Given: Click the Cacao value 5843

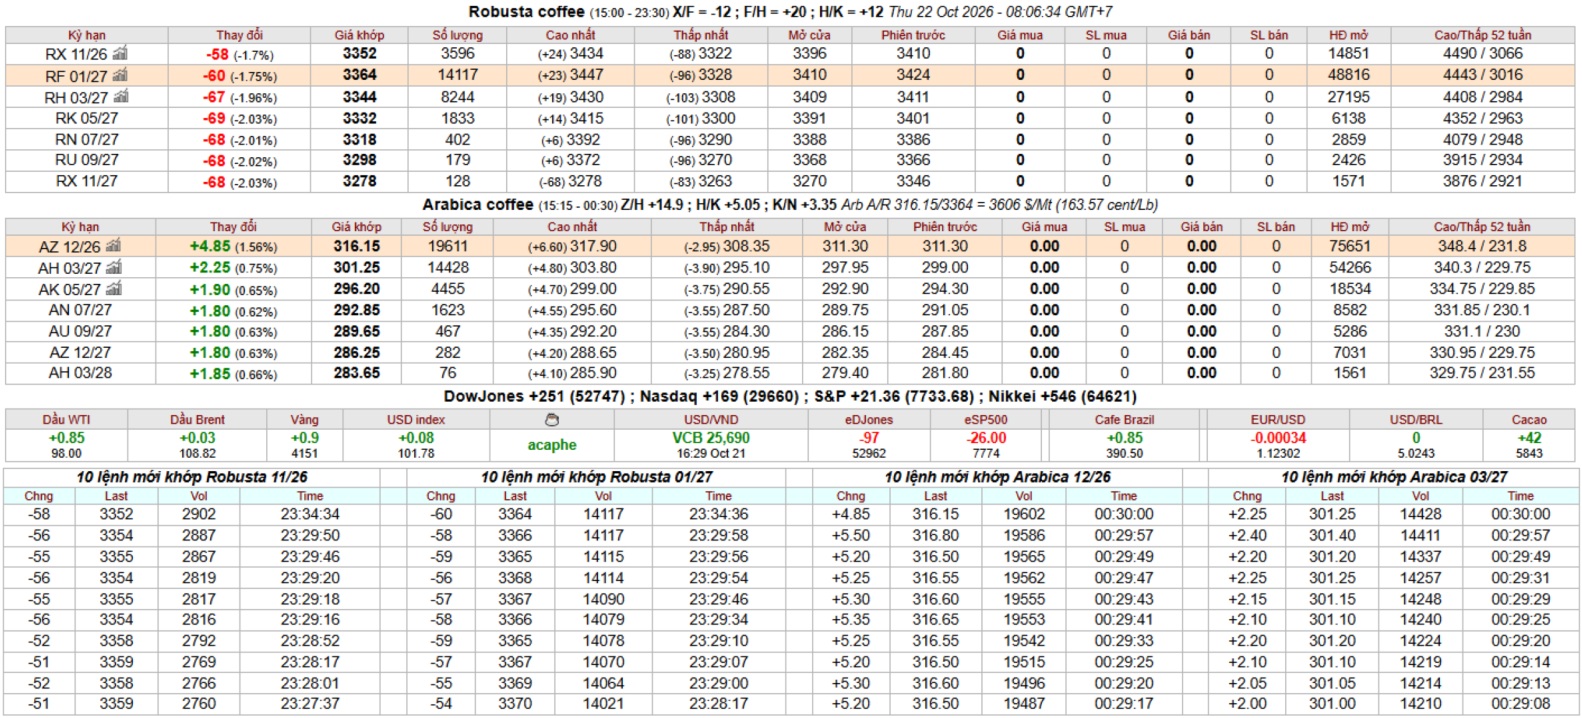Looking at the screenshot, I should pyautogui.click(x=1529, y=453).
